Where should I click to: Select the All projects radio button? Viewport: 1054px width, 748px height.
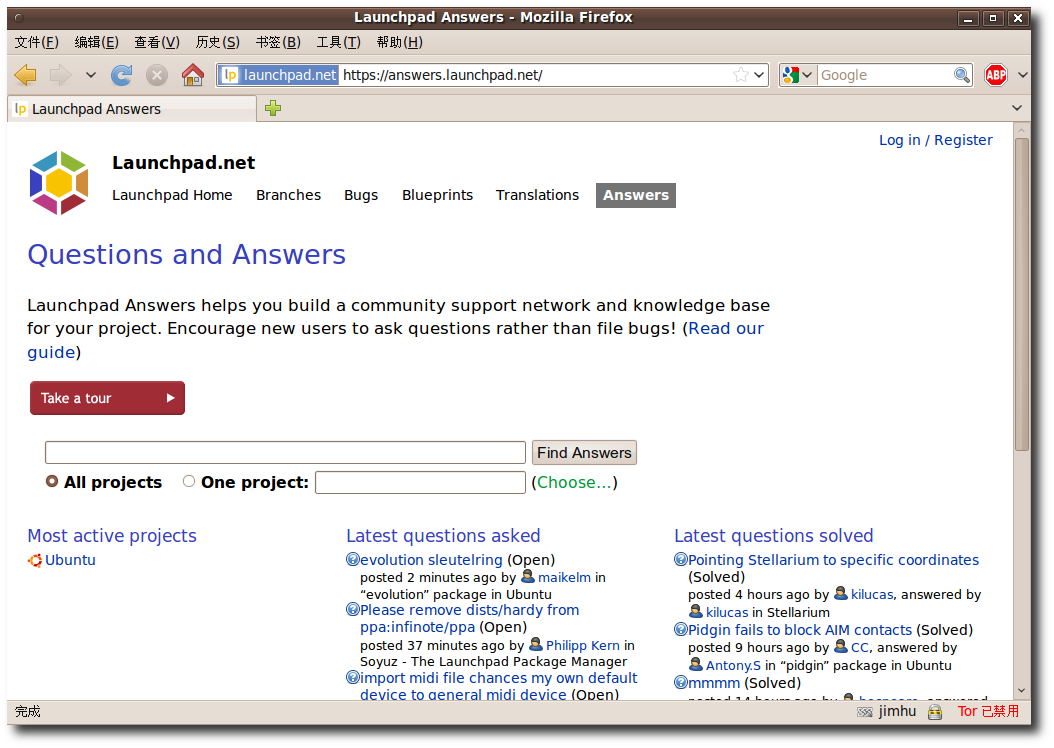pos(52,481)
